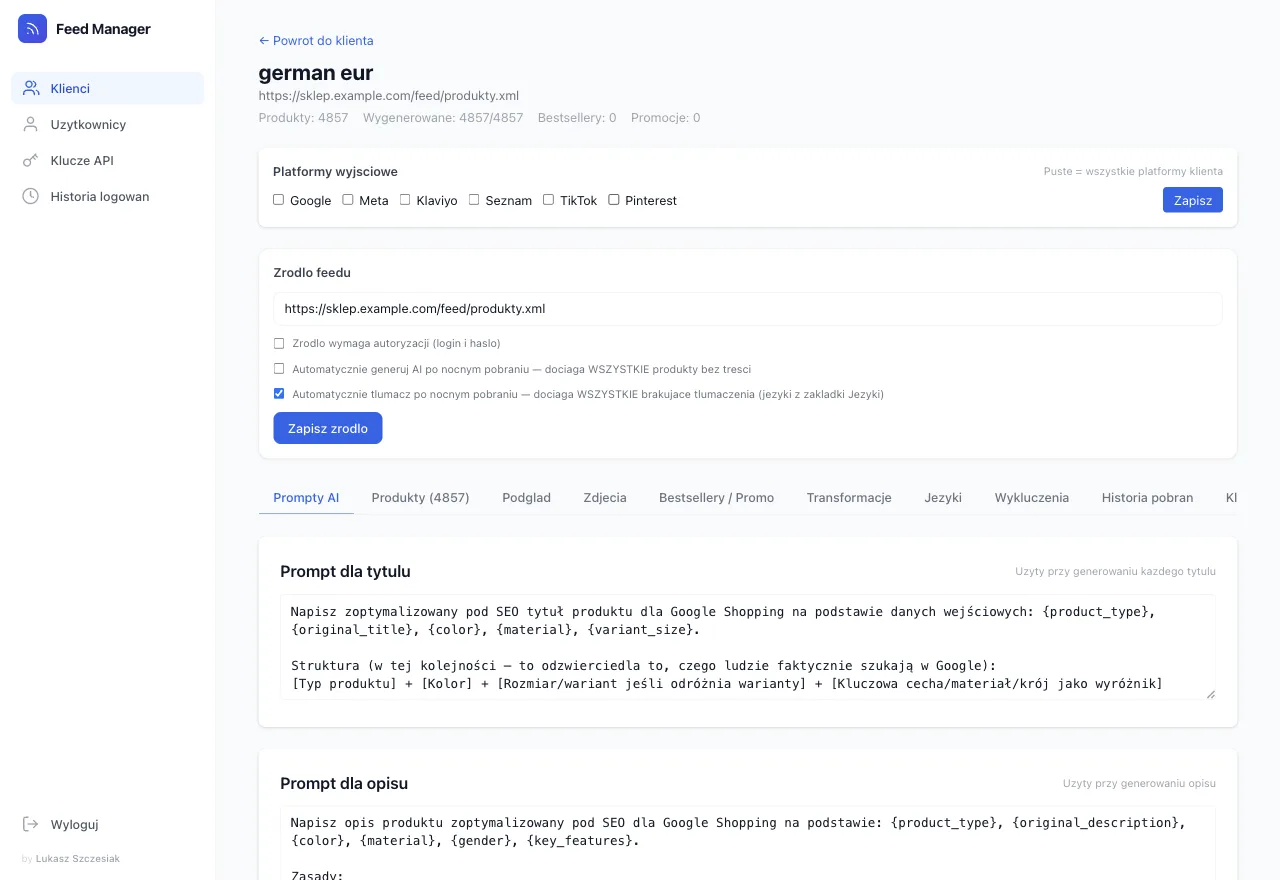The width and height of the screenshot is (1280, 880).
Task: Save output platforms with Zapisz button
Action: (1192, 200)
